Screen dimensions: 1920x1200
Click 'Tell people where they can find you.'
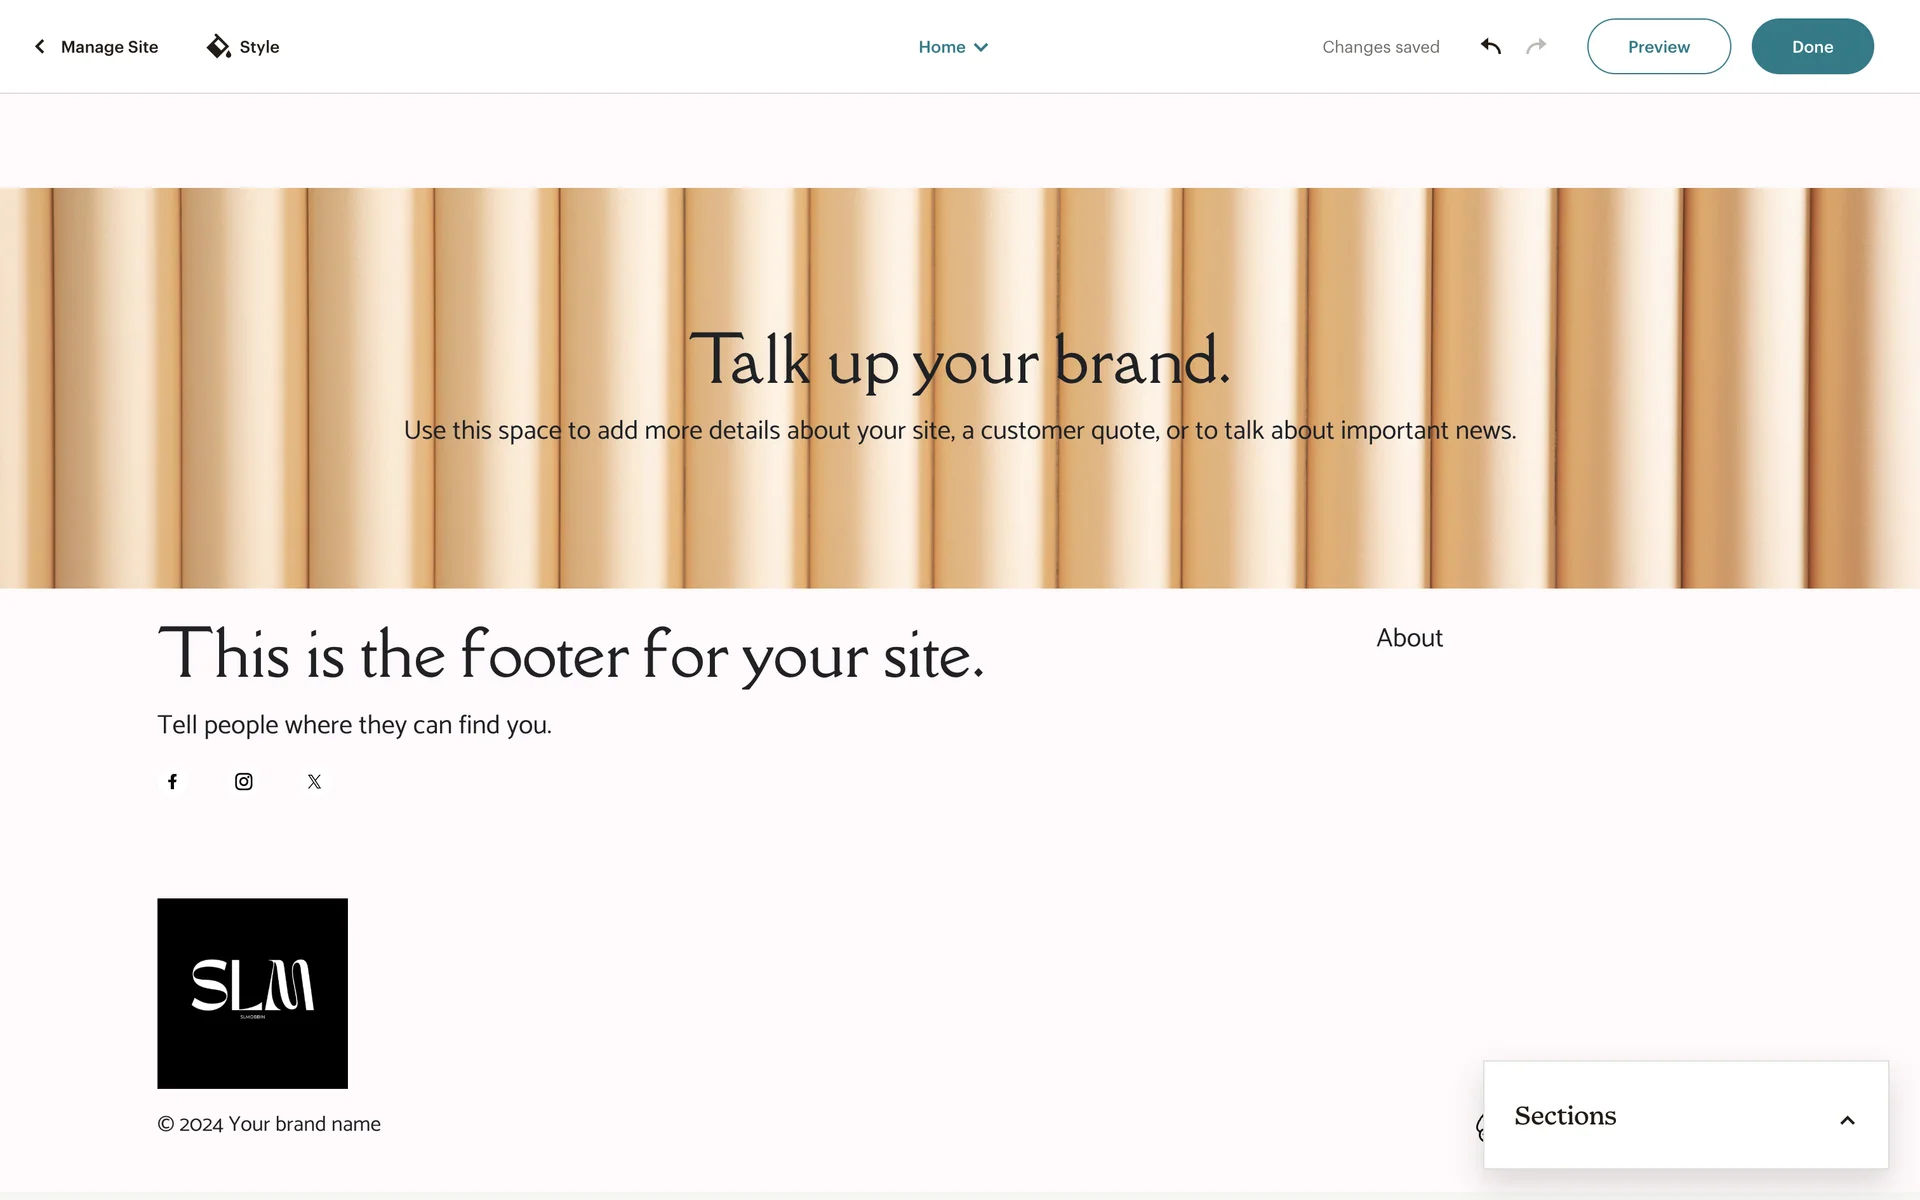pyautogui.click(x=354, y=725)
